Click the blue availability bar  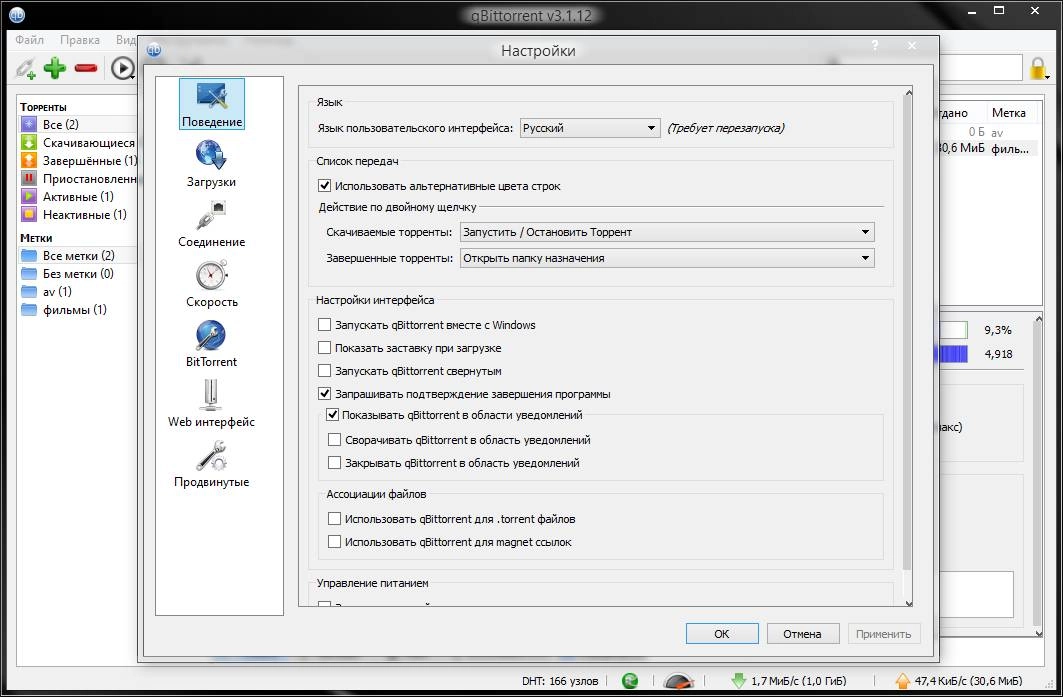click(x=952, y=354)
